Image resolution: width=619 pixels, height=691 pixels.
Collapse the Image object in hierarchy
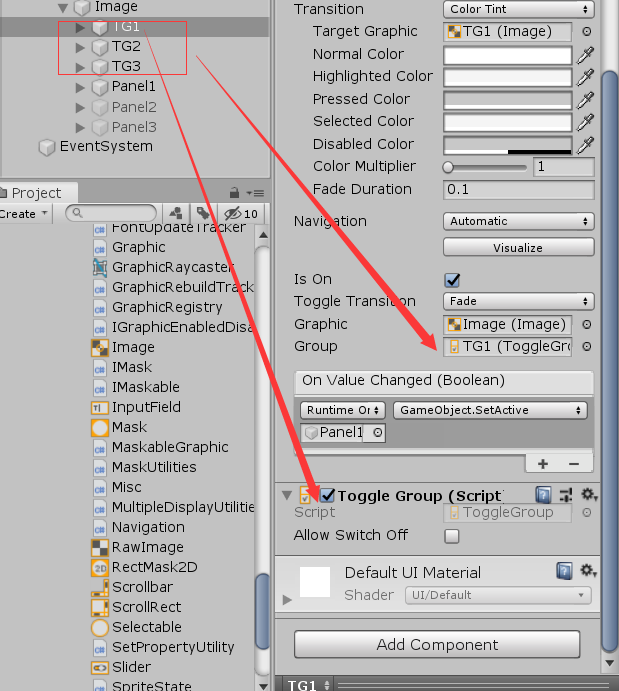(x=63, y=7)
